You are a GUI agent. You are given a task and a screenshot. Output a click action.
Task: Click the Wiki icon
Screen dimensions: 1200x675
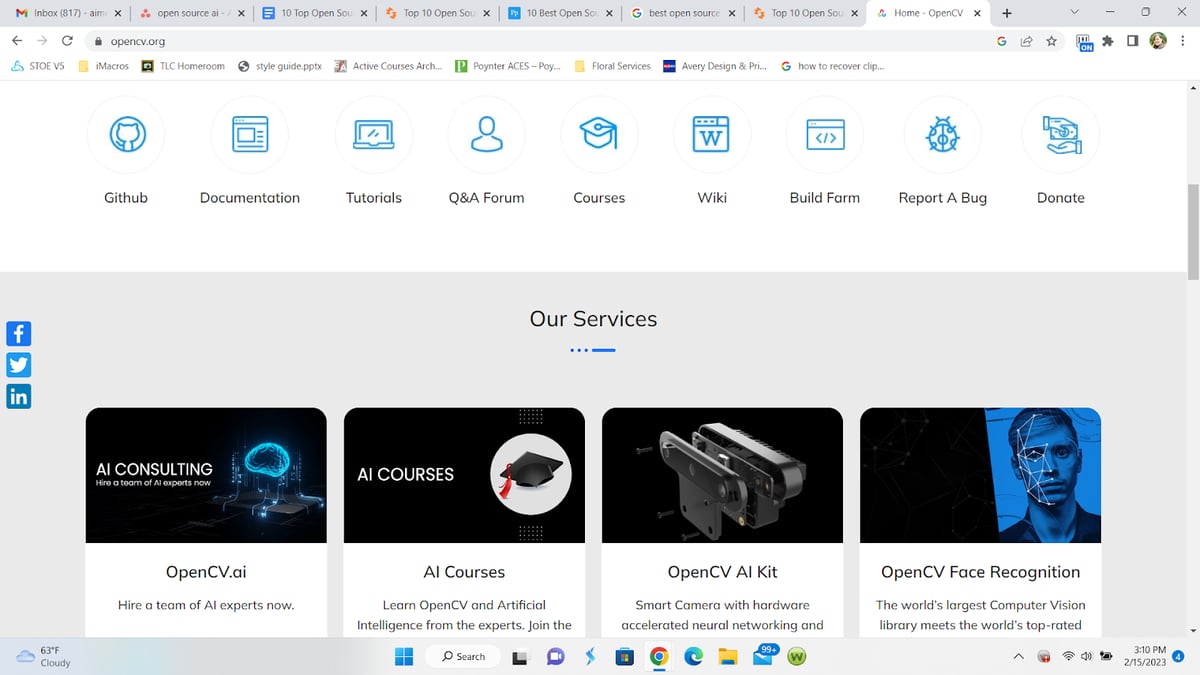tap(711, 135)
